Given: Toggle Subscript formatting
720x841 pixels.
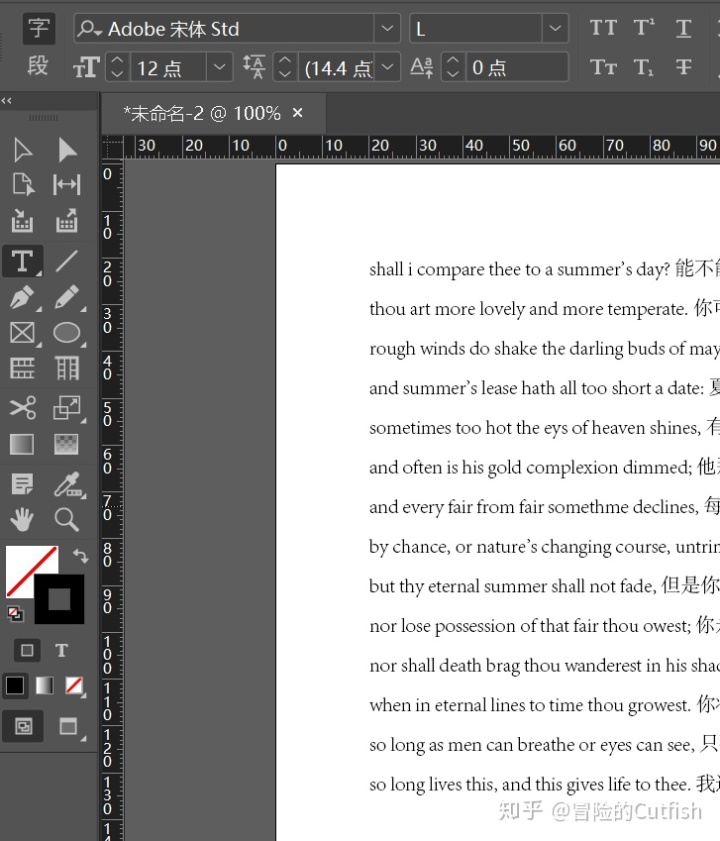Looking at the screenshot, I should [x=644, y=68].
